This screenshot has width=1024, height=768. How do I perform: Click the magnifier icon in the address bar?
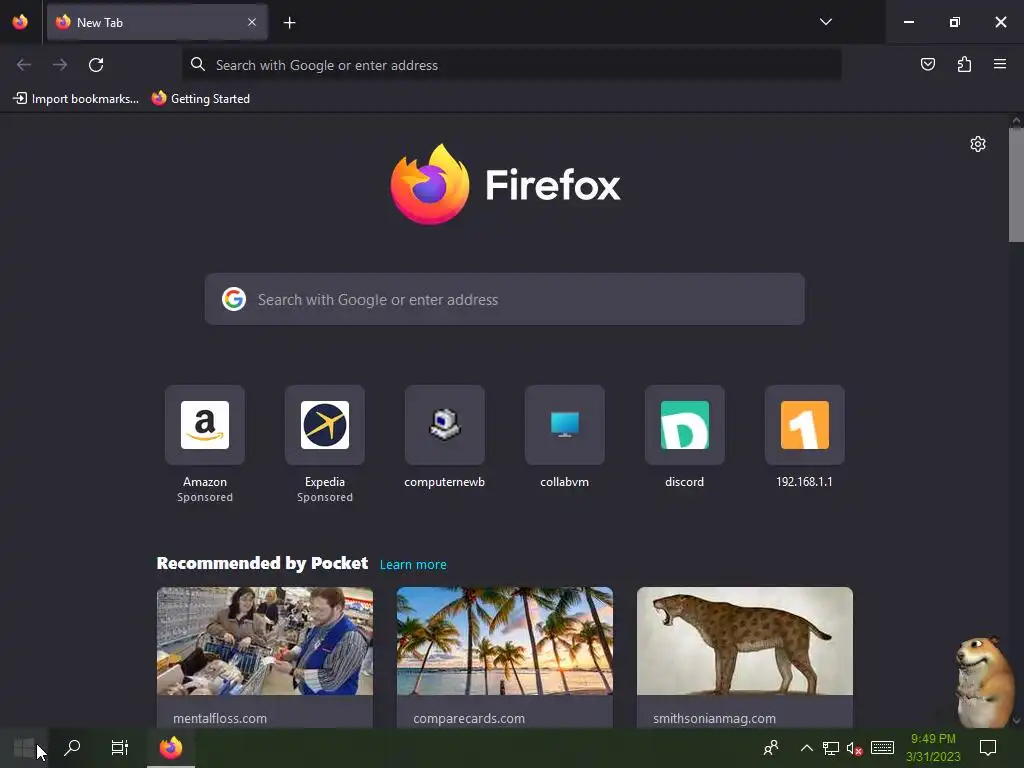pos(198,64)
